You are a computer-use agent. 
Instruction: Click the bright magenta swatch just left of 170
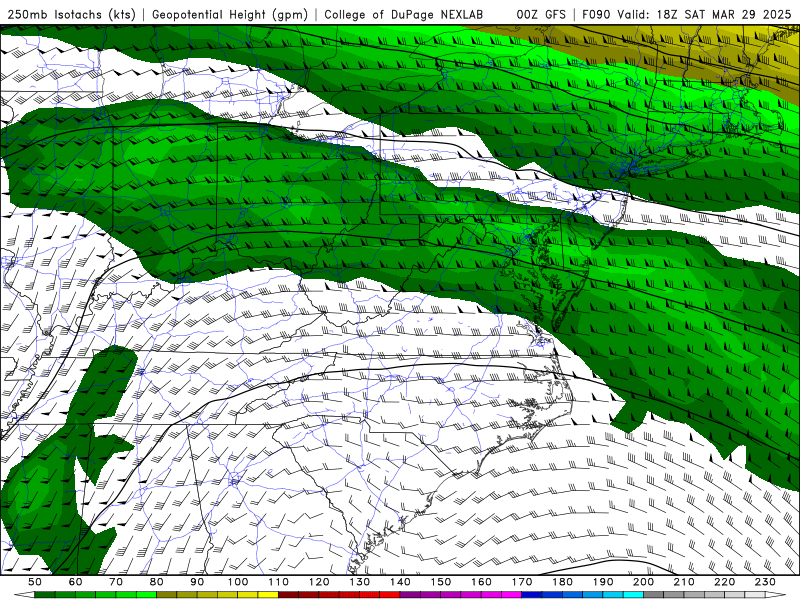[x=511, y=594]
